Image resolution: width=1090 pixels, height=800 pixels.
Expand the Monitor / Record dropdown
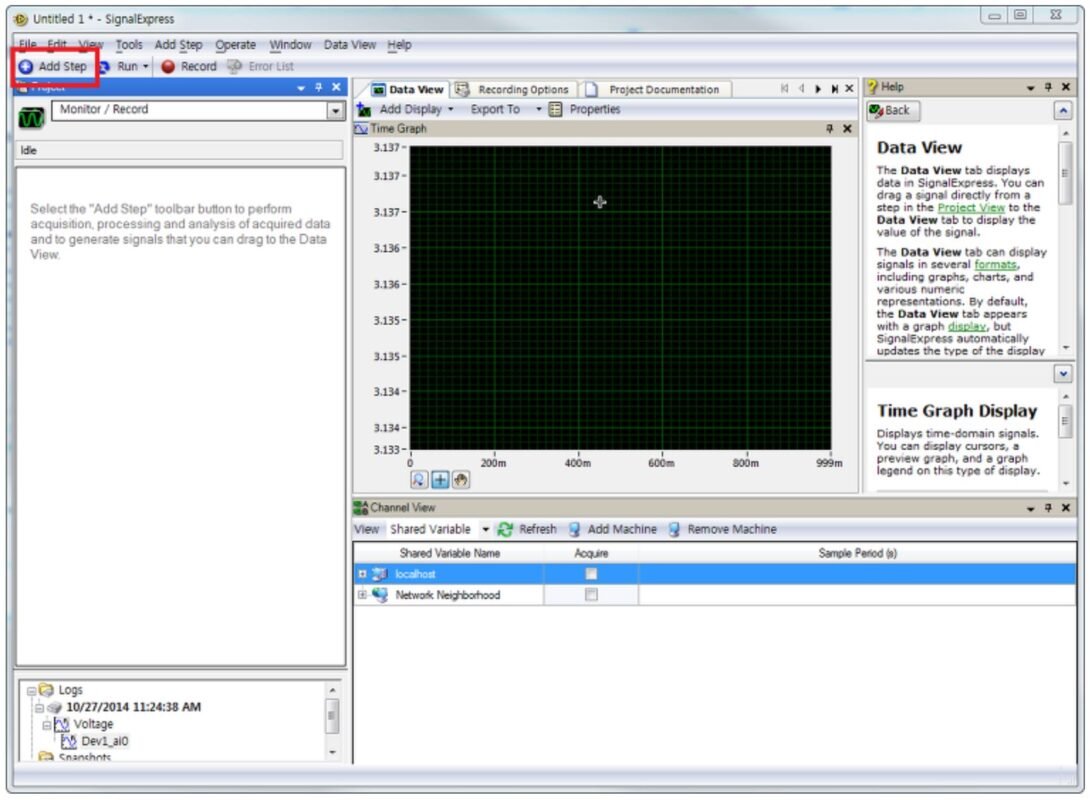pyautogui.click(x=336, y=111)
